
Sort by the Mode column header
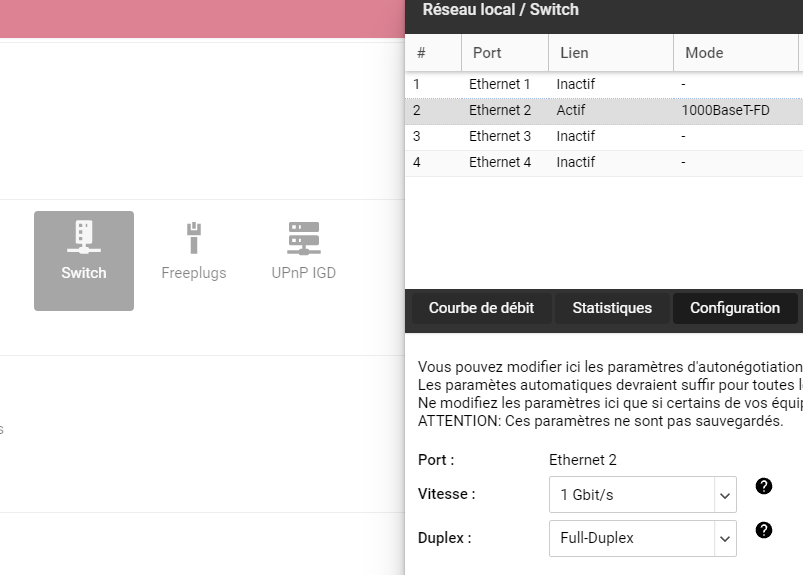(x=735, y=53)
